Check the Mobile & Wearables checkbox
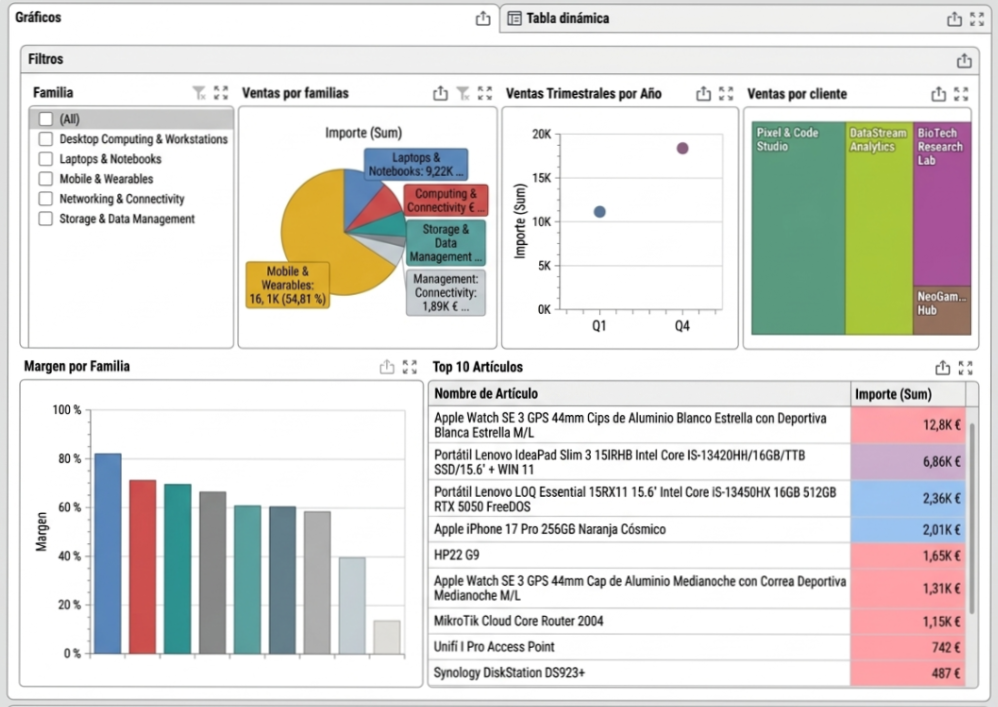 44,179
